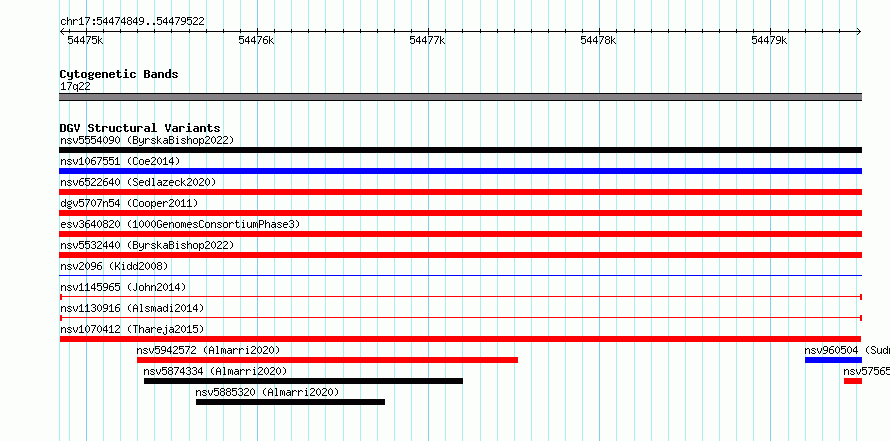Open the nsv1145965 (John2014) label
The image size is (890, 441).
point(123,287)
